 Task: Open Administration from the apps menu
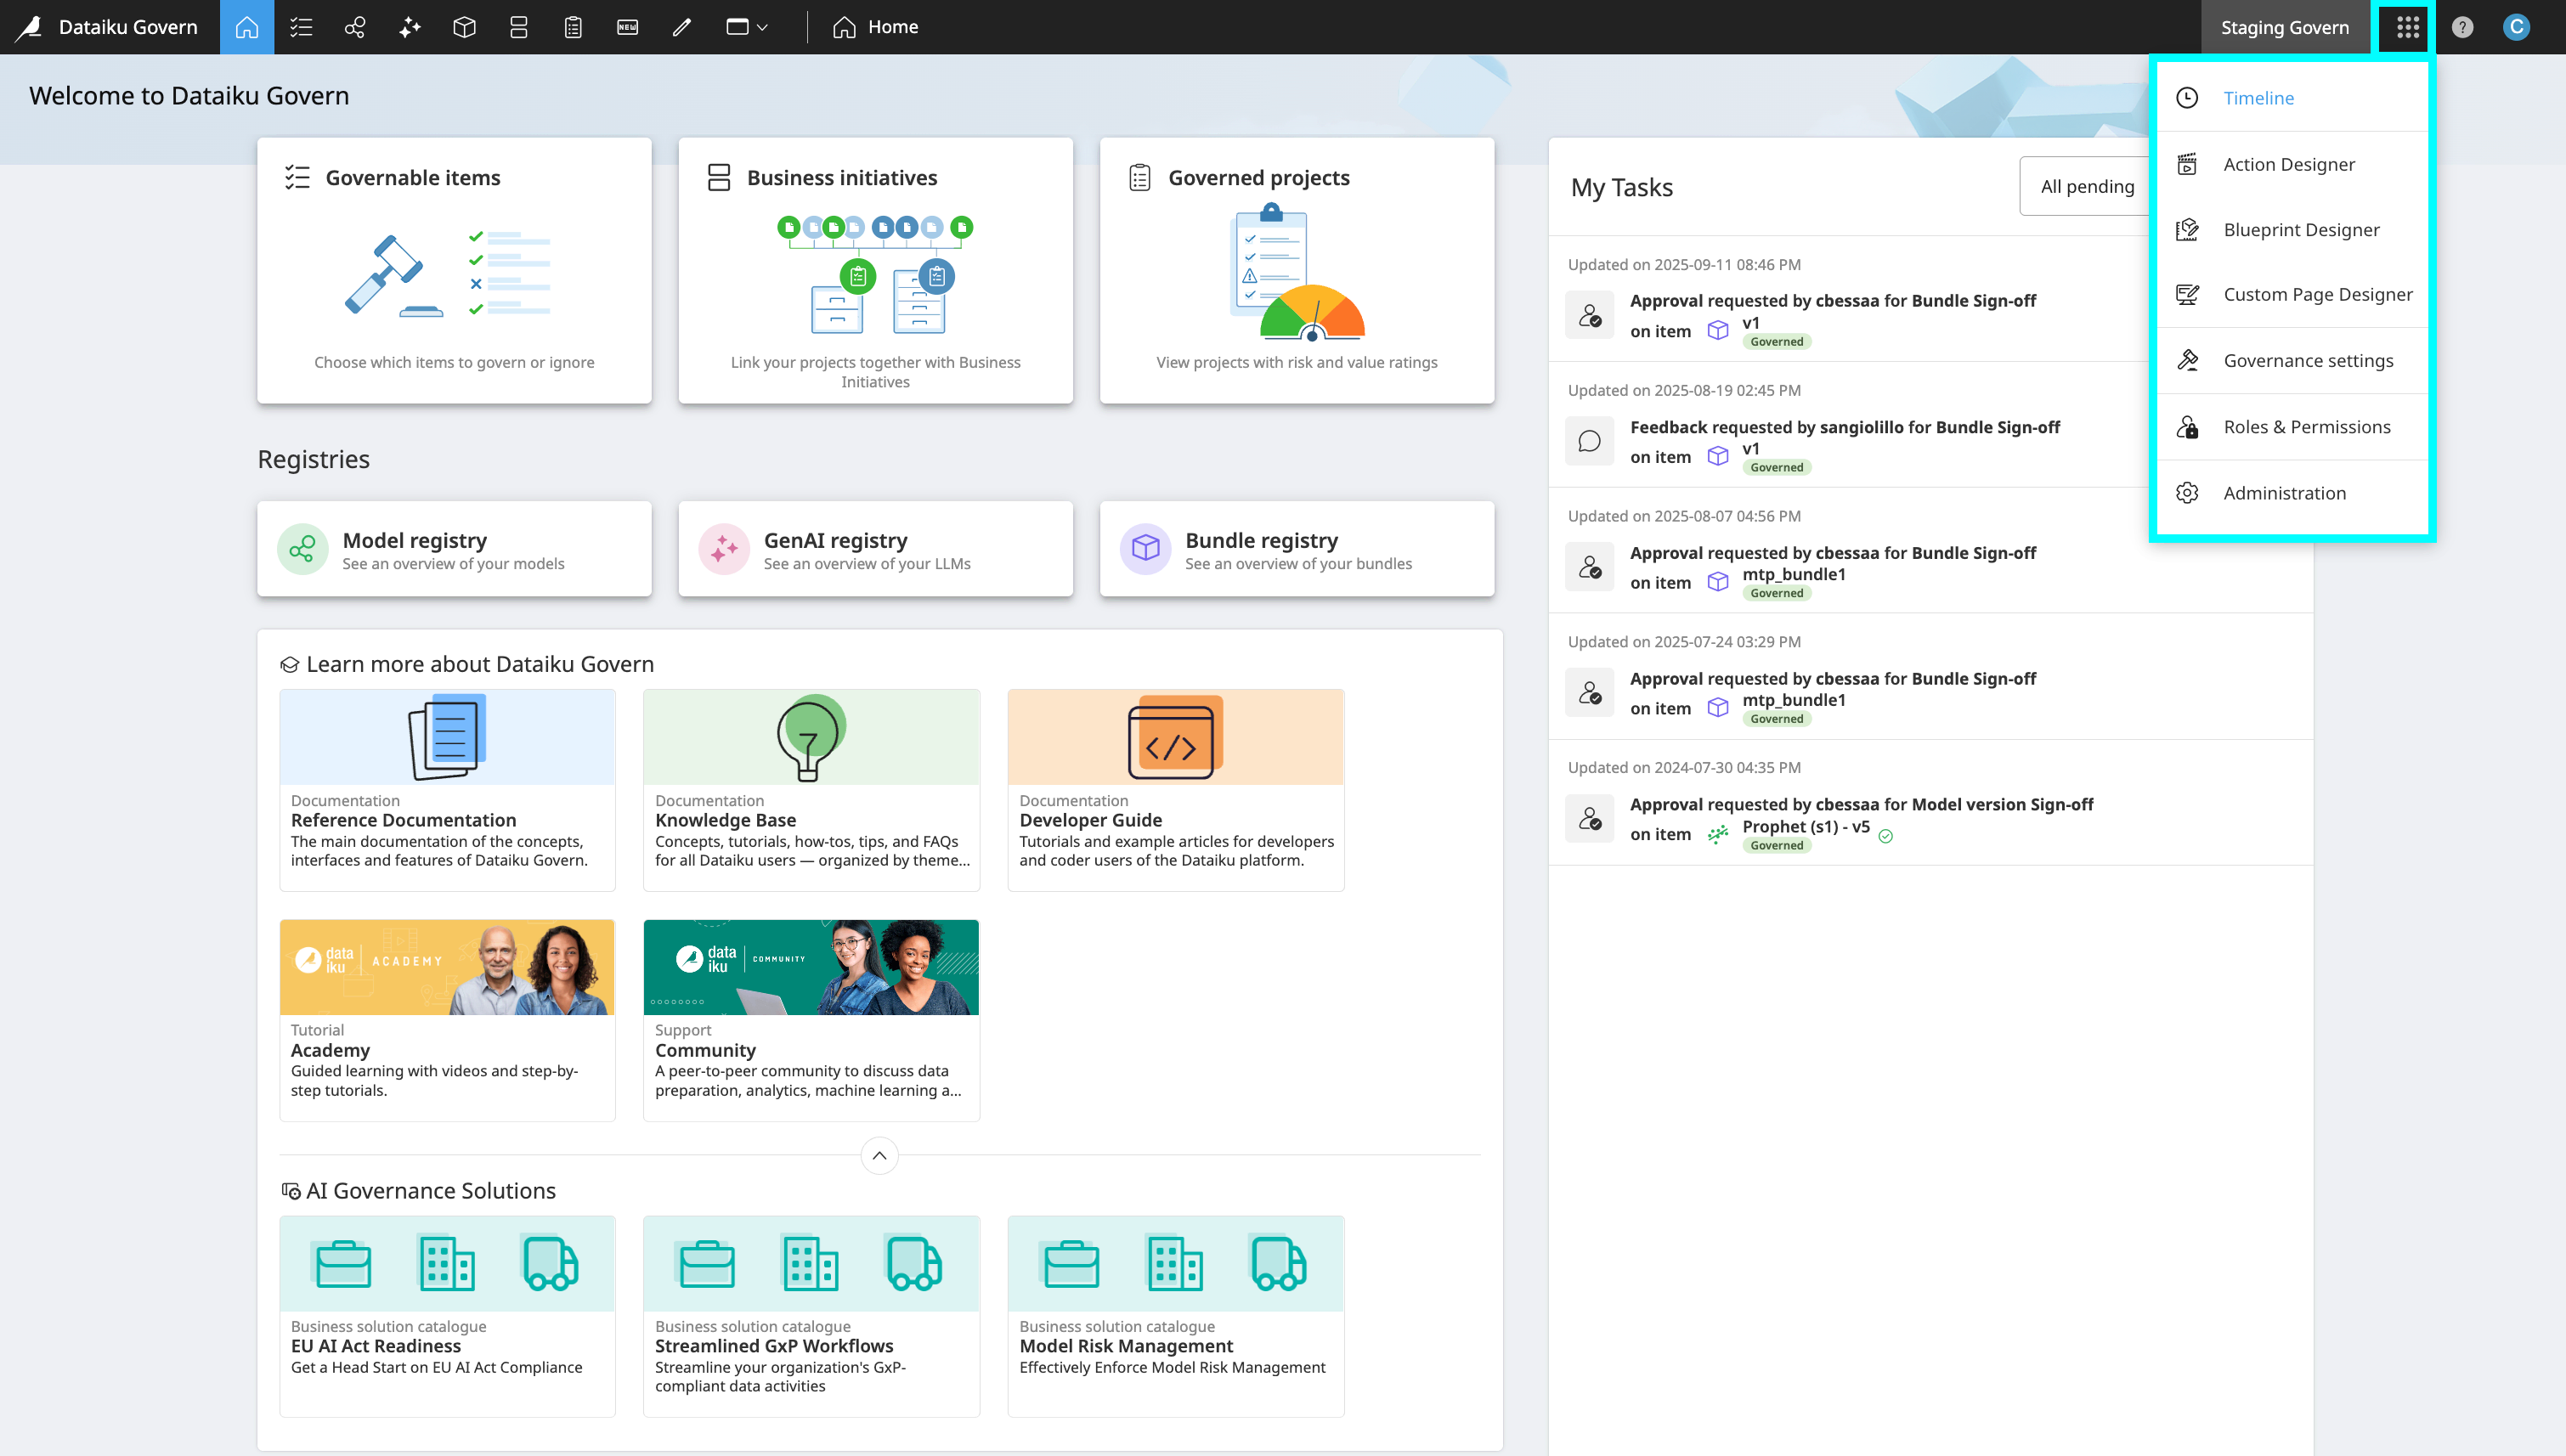(2284, 493)
